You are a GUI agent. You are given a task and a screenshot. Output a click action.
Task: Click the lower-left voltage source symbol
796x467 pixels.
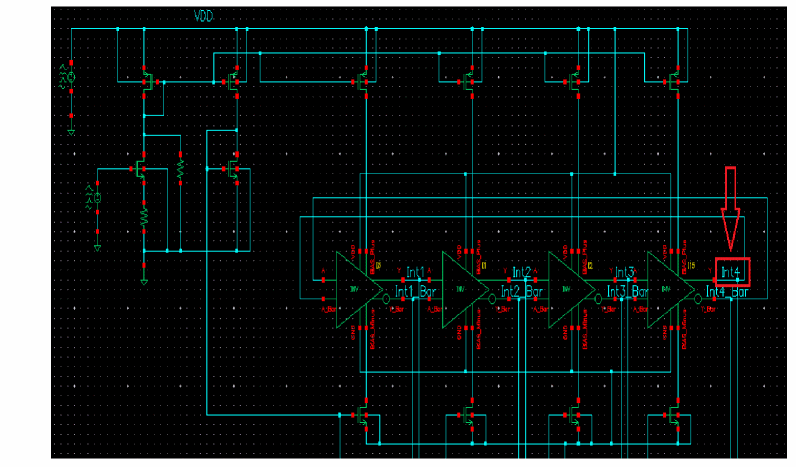[x=97, y=198]
